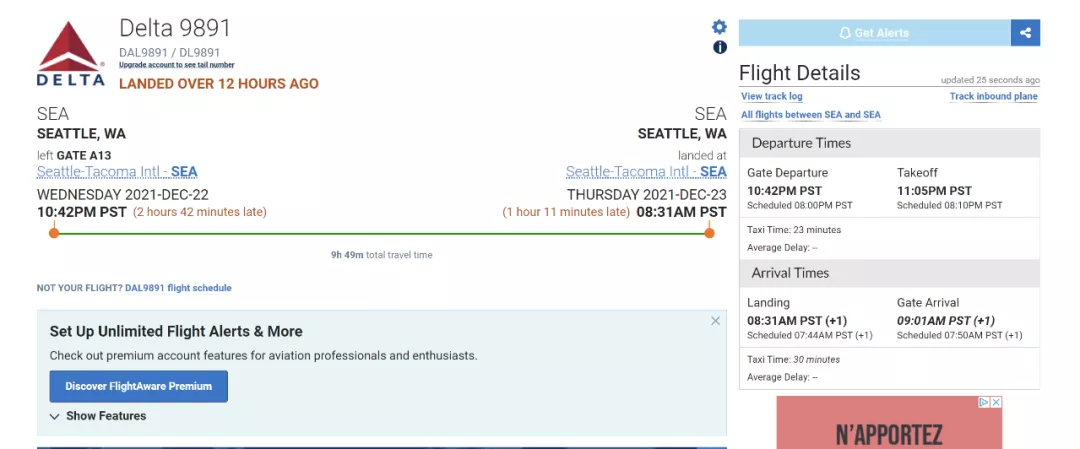Close the advertisement with X icon
This screenshot has width=1080, height=449.
pyautogui.click(x=996, y=402)
